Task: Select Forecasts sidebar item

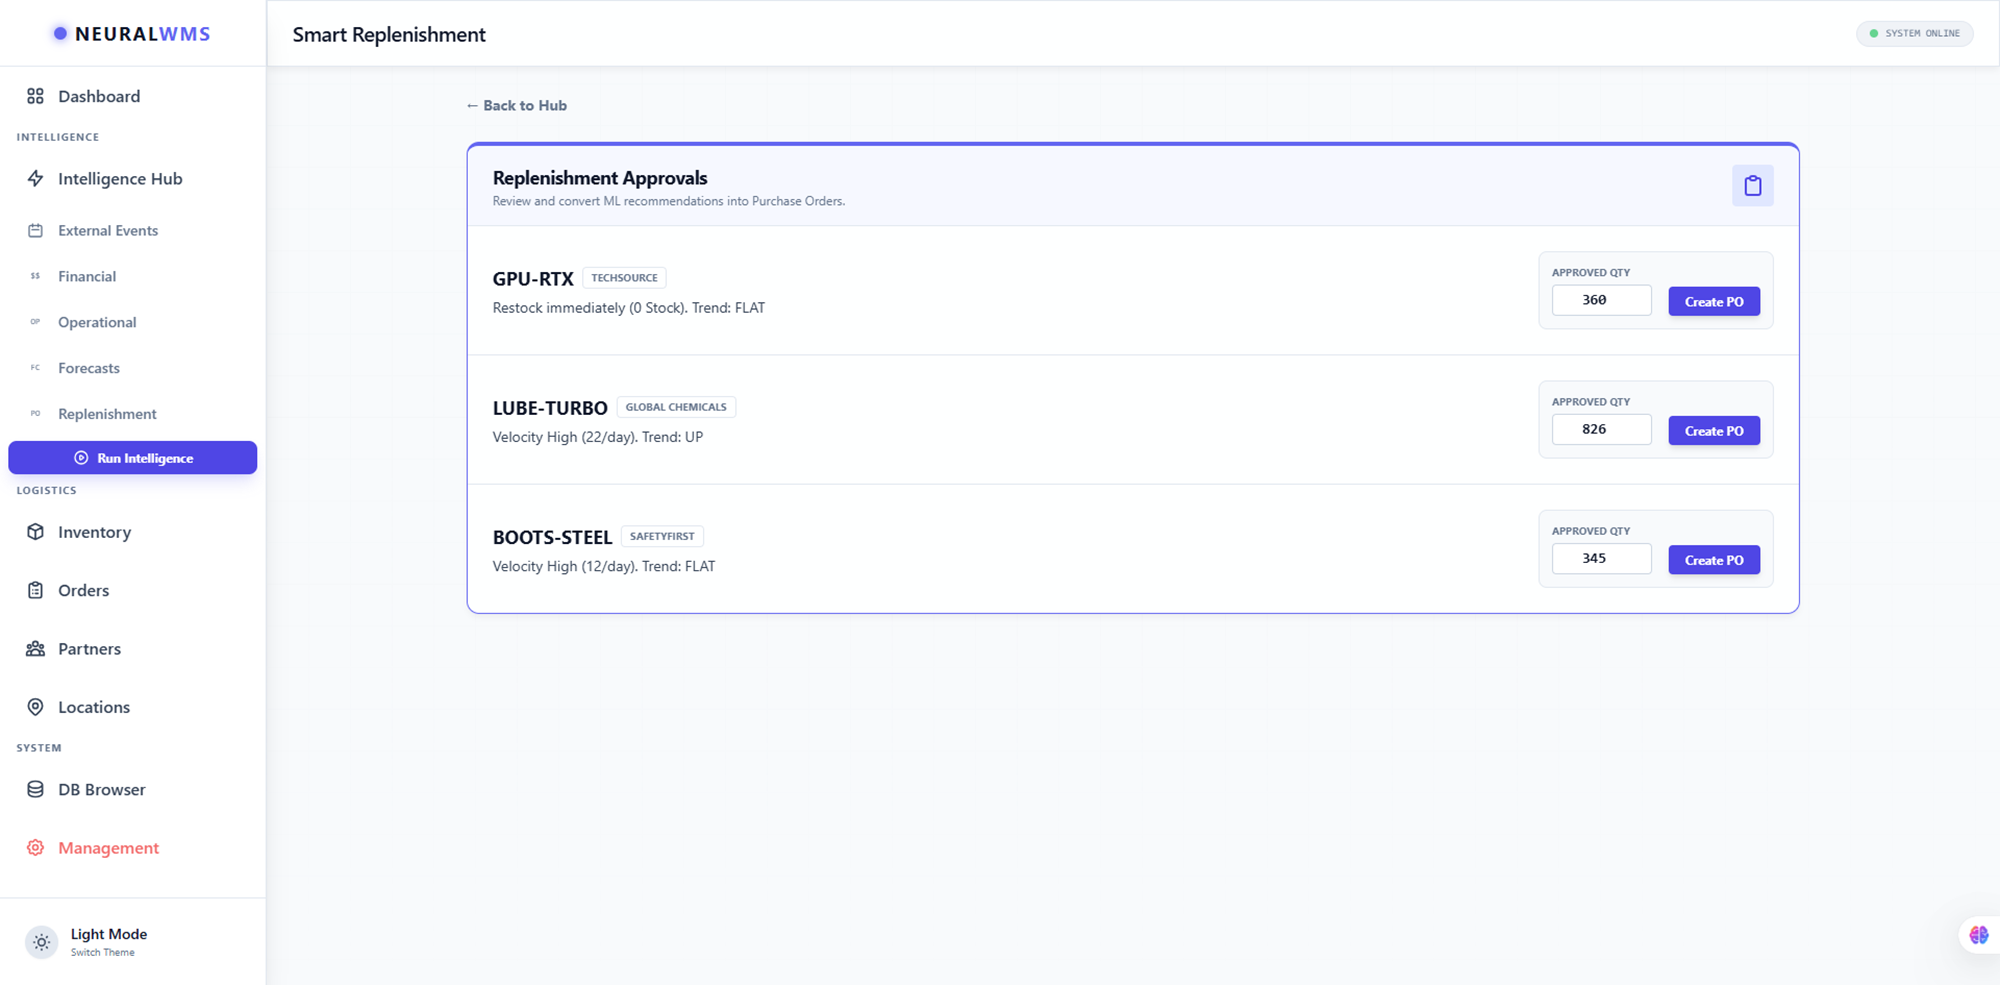Action: click(88, 368)
